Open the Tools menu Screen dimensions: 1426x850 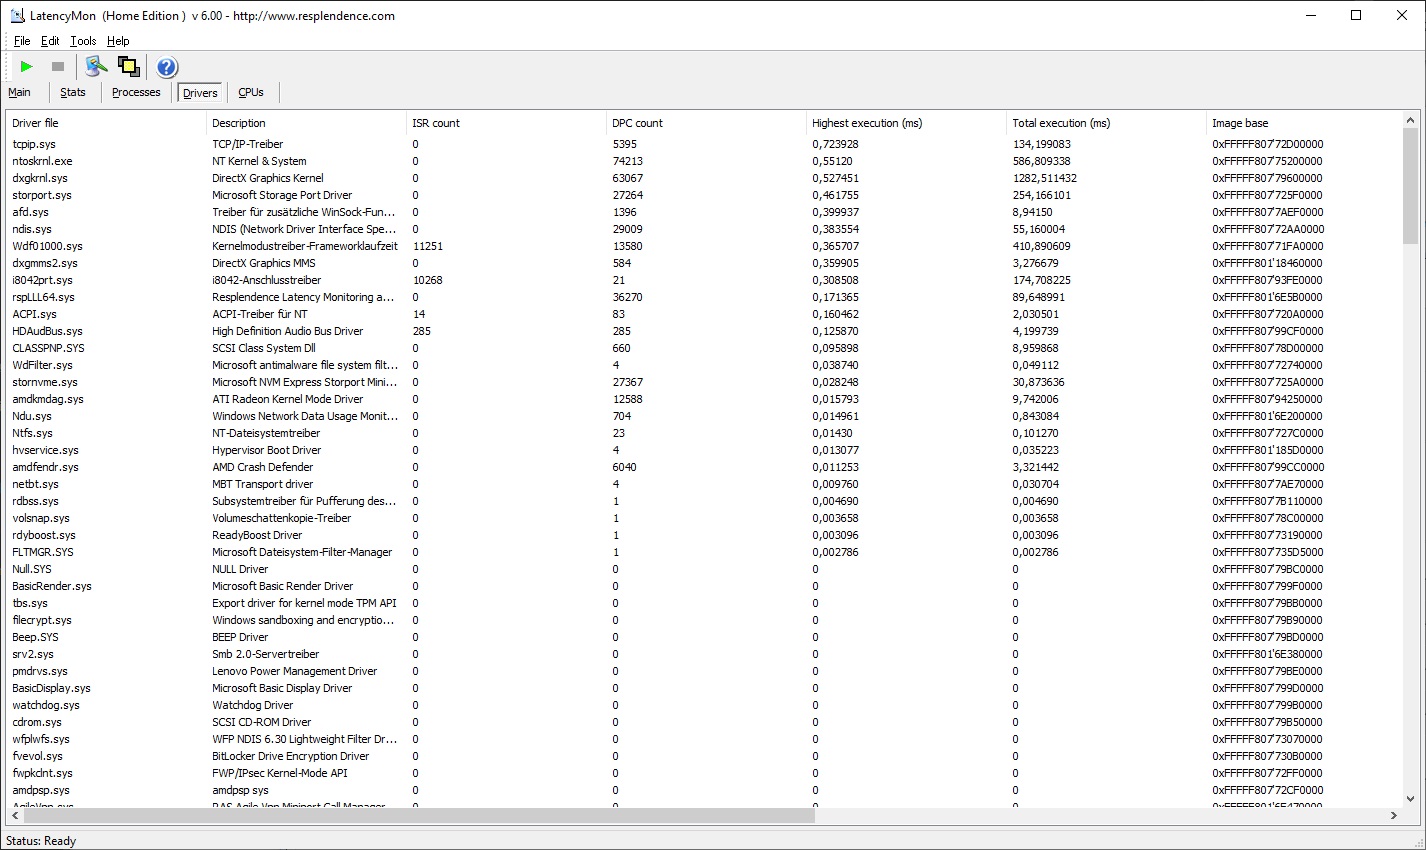pyautogui.click(x=83, y=41)
